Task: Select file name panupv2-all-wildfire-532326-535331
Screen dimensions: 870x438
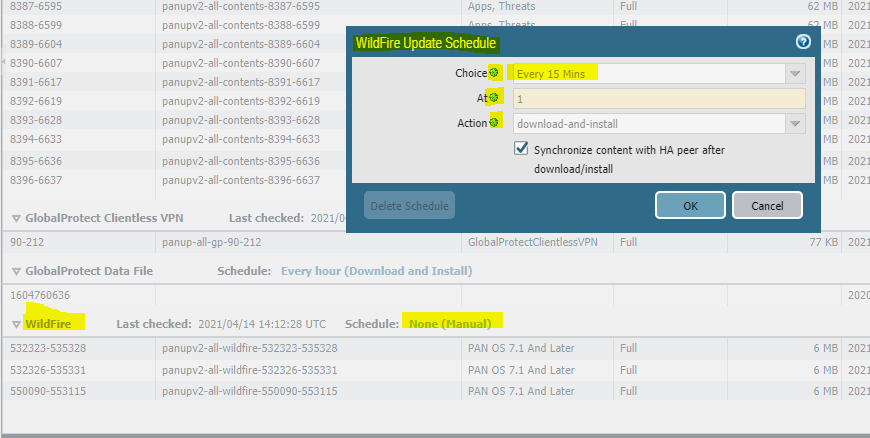Action: [250, 370]
